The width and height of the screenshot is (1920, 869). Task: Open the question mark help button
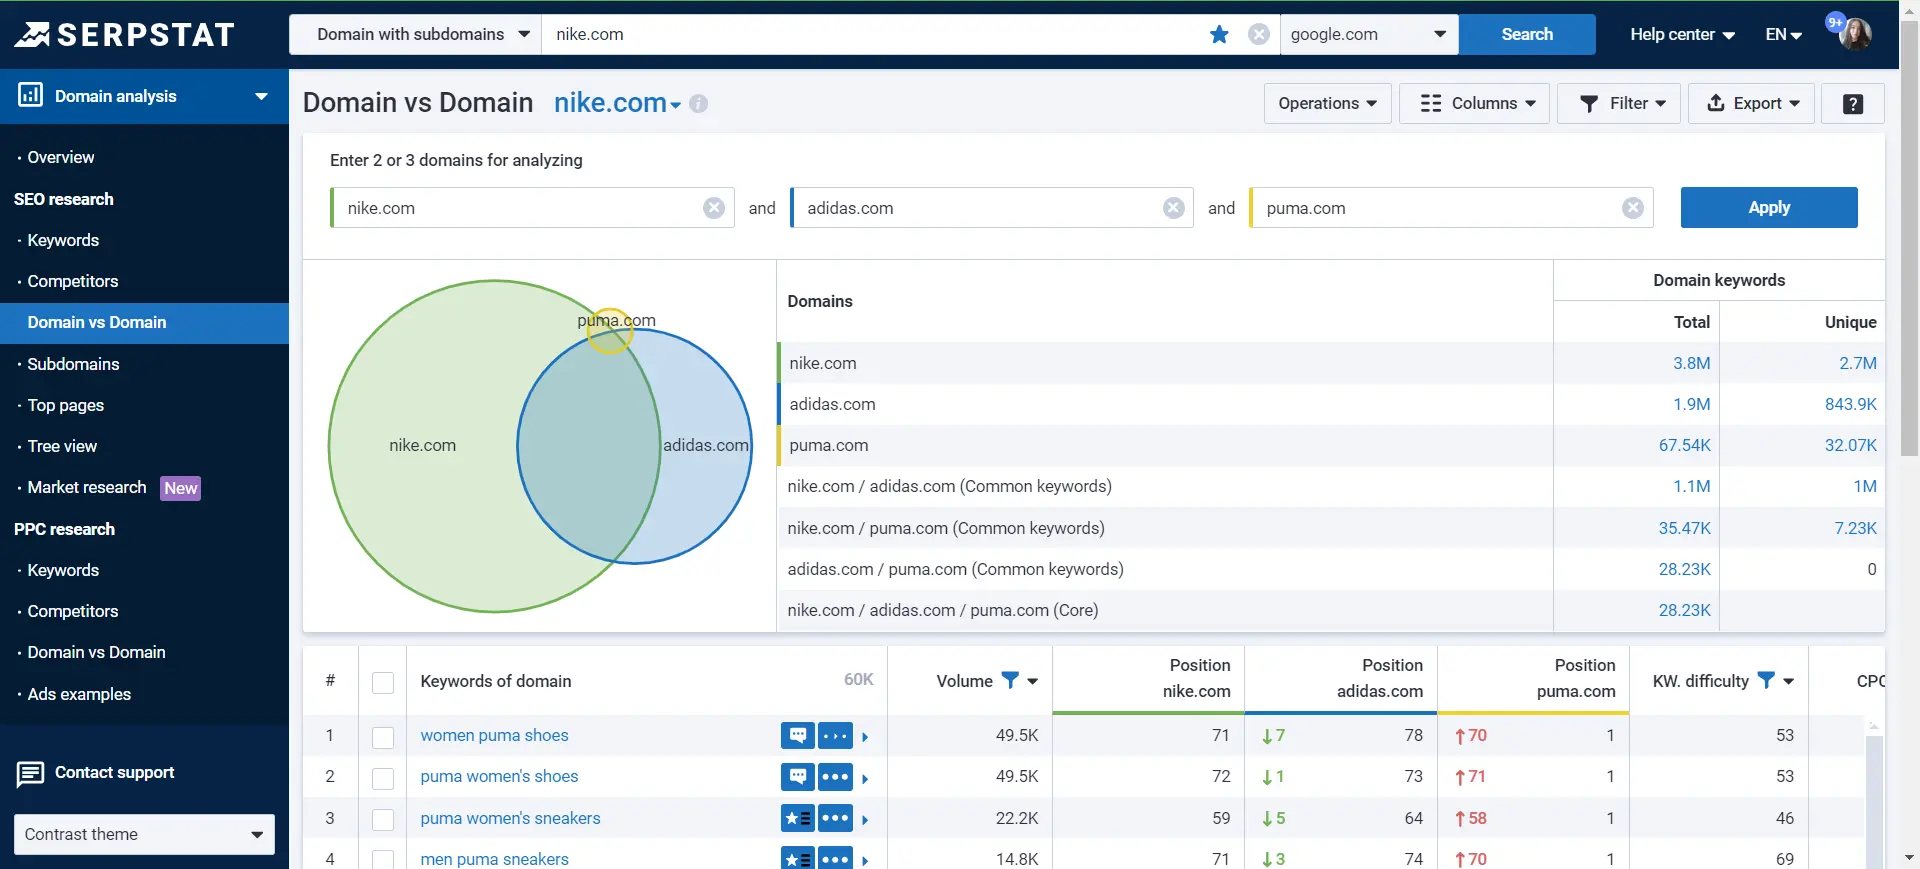coord(1852,104)
